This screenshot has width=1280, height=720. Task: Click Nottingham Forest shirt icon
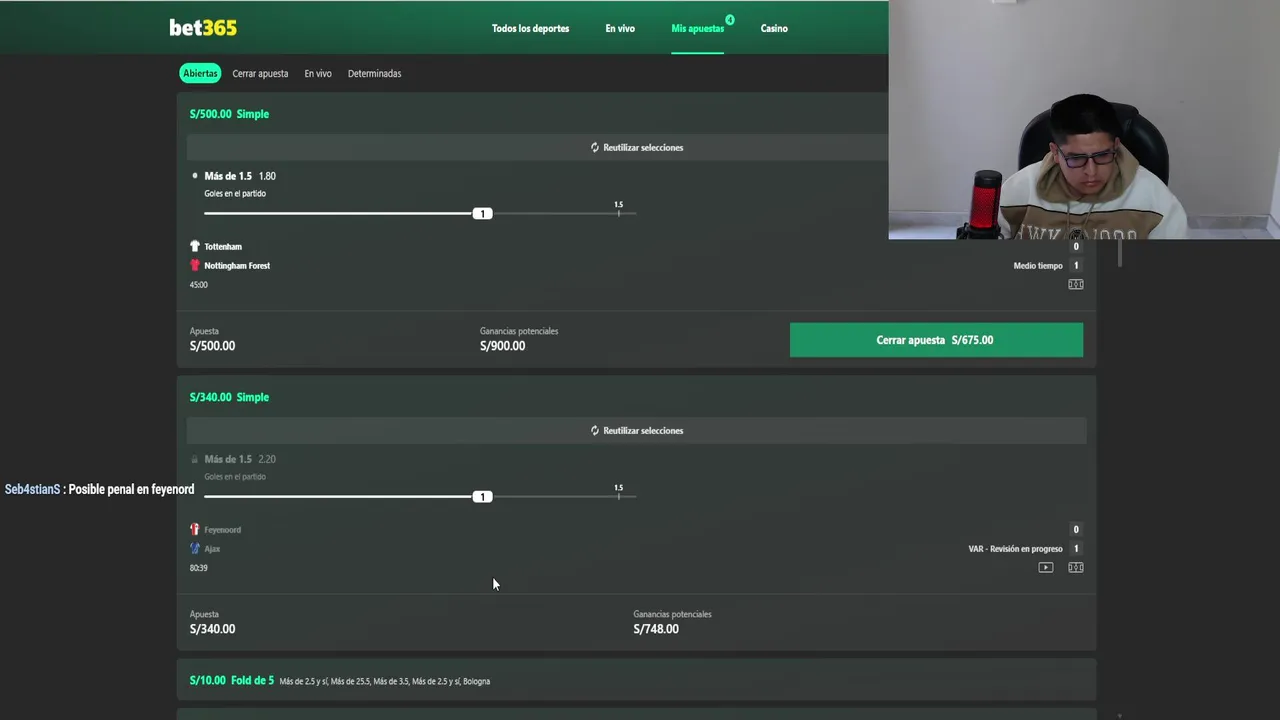tap(195, 265)
